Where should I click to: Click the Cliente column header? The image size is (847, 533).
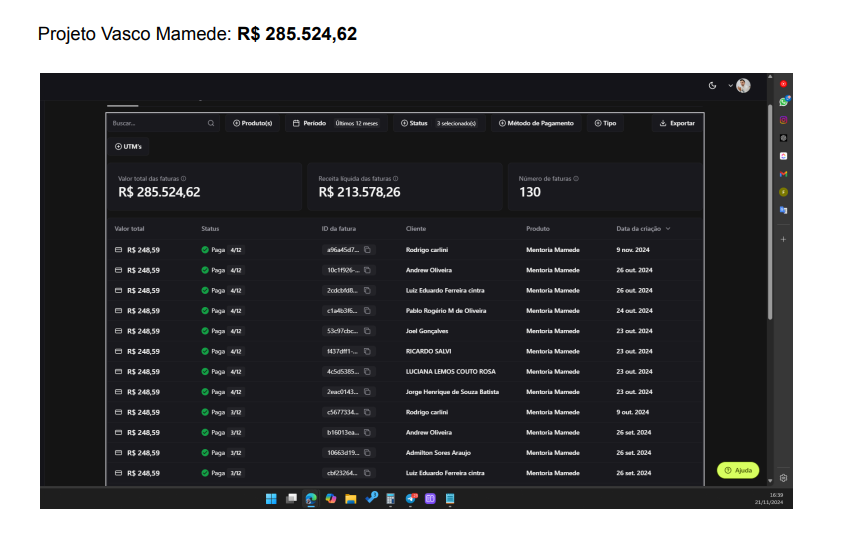pyautogui.click(x=416, y=228)
